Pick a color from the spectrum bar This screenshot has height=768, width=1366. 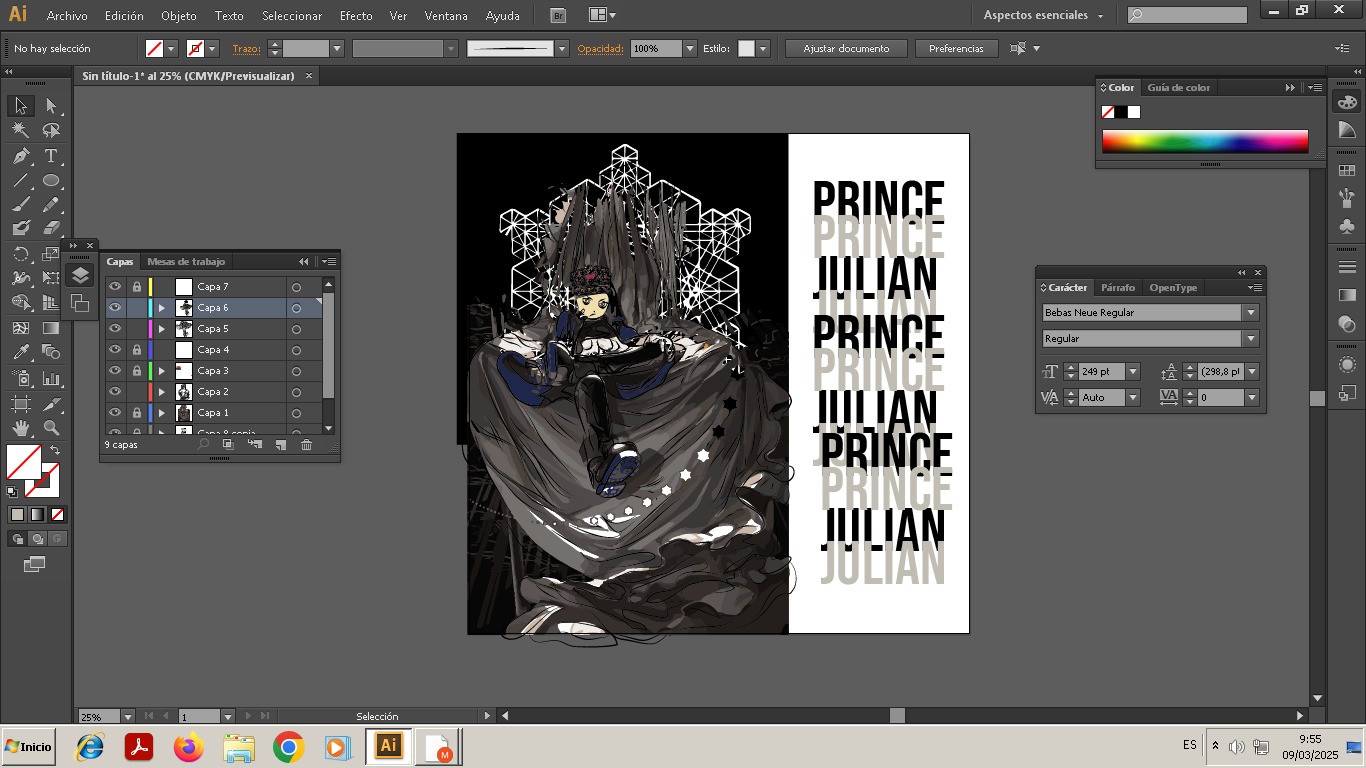point(1205,142)
